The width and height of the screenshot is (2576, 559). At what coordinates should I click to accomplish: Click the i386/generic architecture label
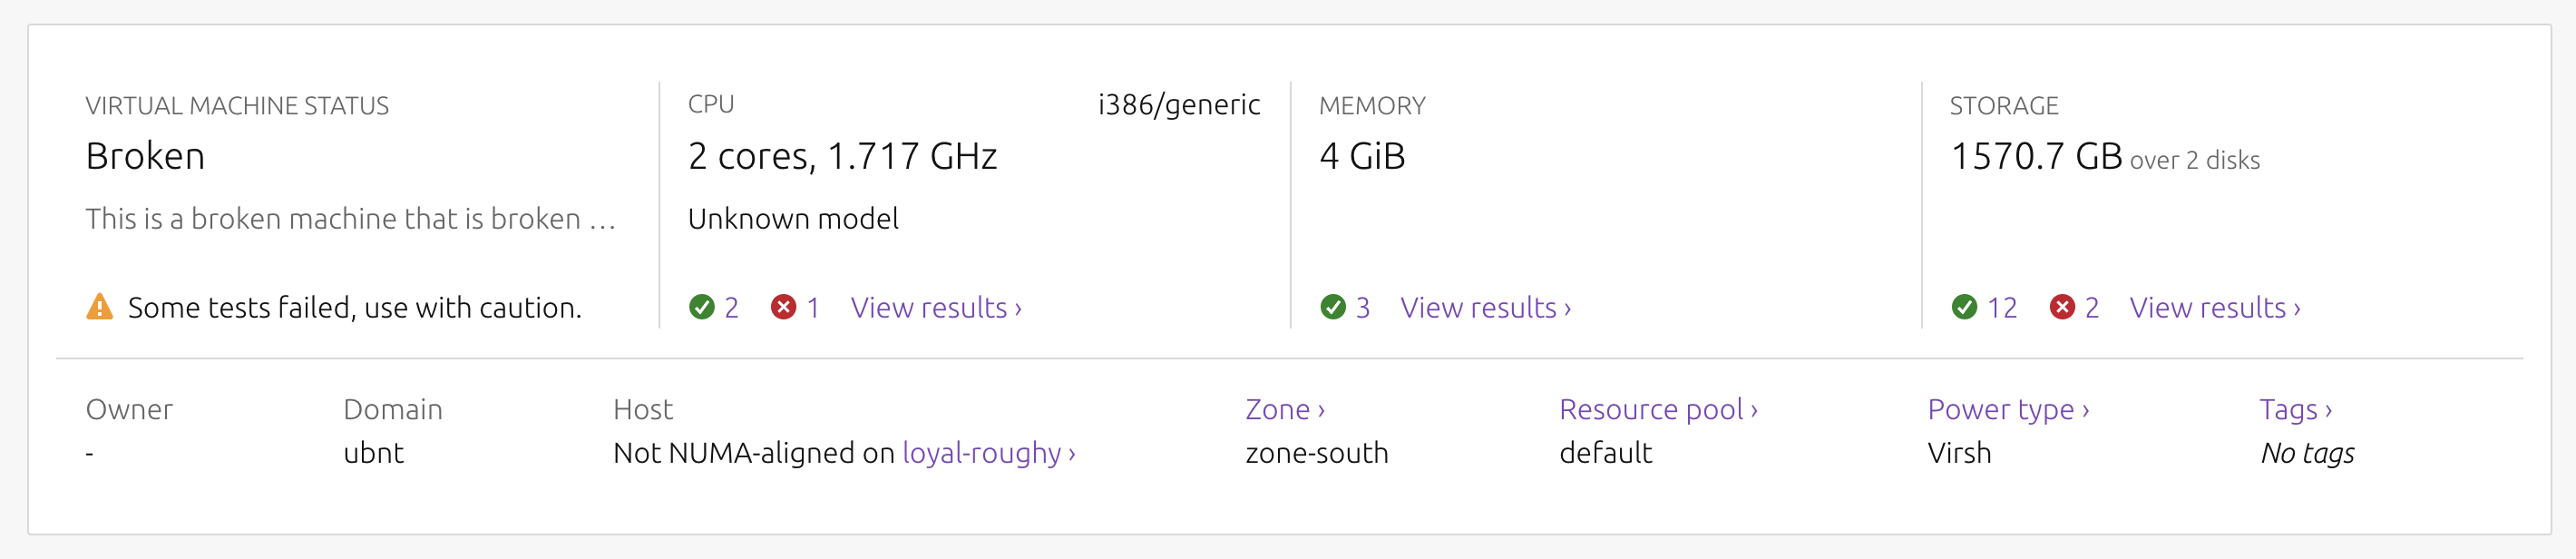click(1177, 103)
